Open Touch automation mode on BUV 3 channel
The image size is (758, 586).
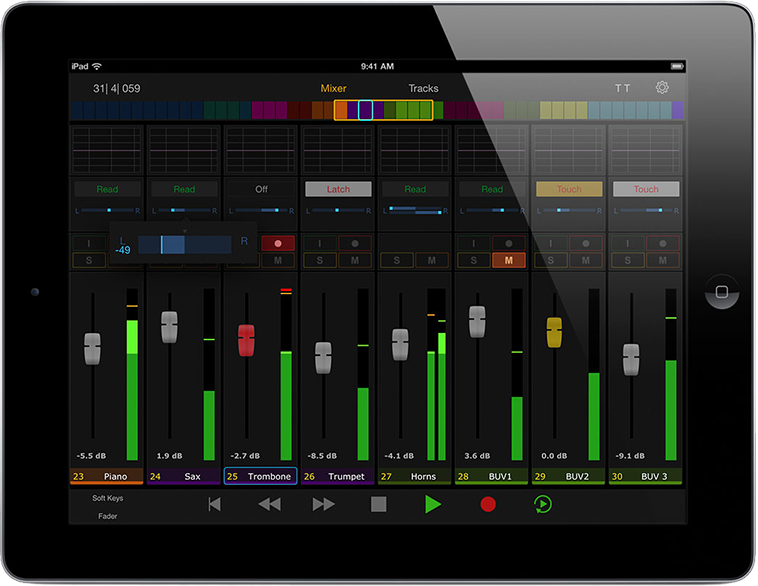[646, 189]
